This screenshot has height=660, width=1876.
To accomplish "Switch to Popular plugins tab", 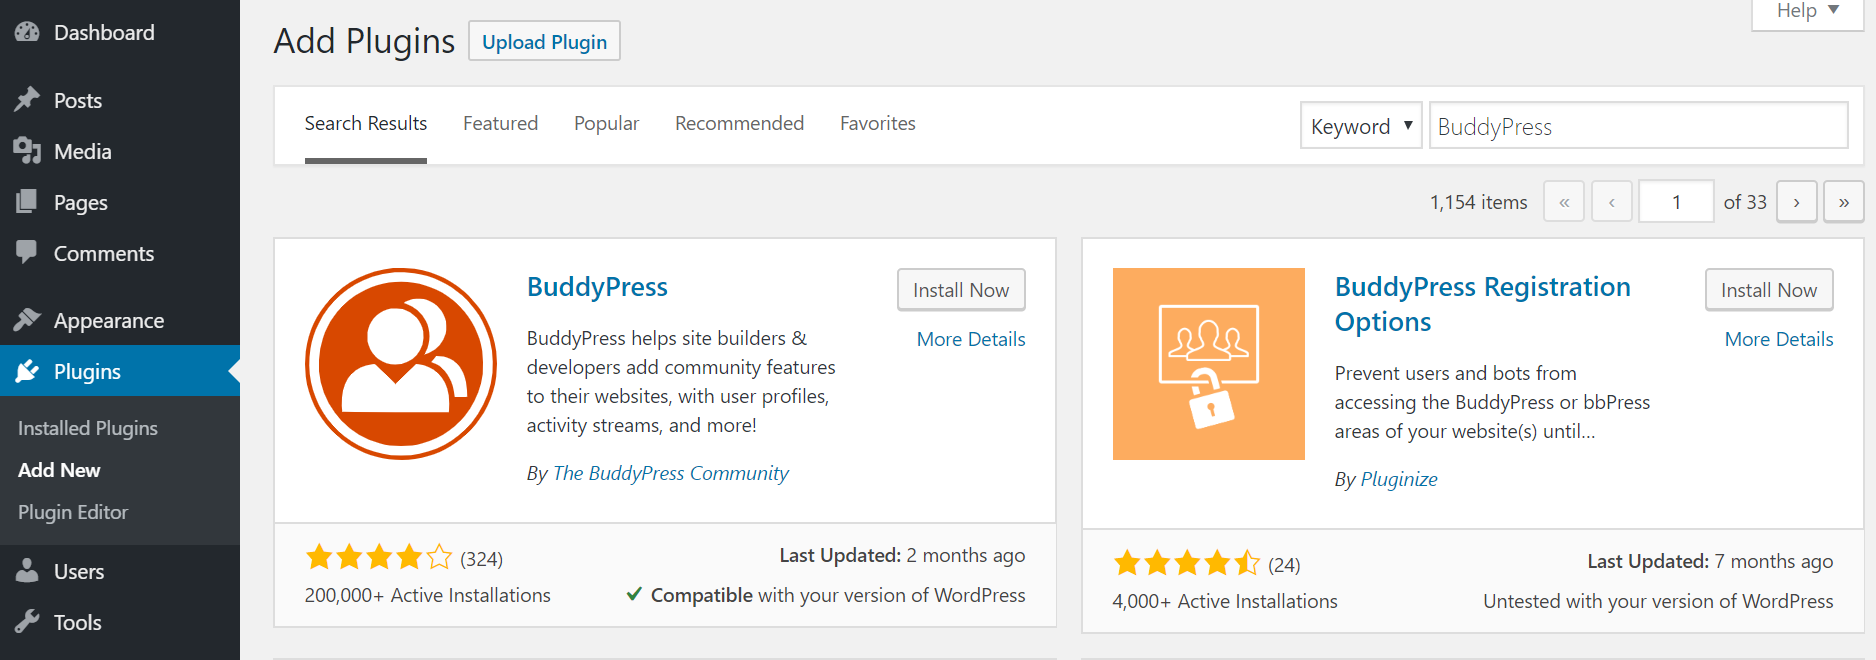I will click(606, 123).
